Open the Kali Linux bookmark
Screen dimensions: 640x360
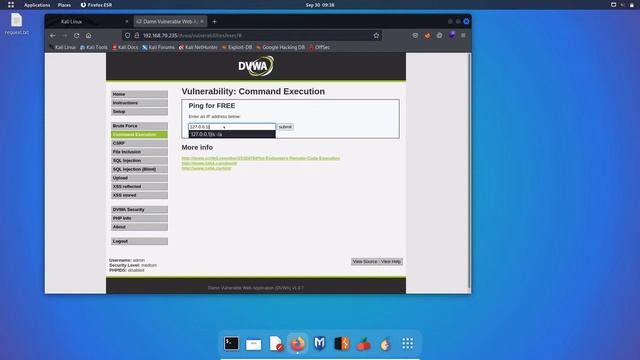(62, 47)
